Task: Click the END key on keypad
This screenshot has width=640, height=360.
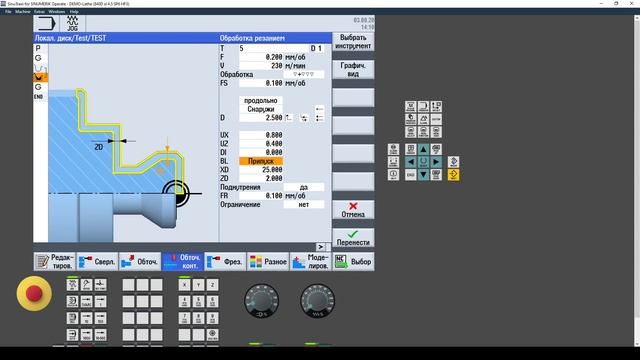Action: (411, 175)
